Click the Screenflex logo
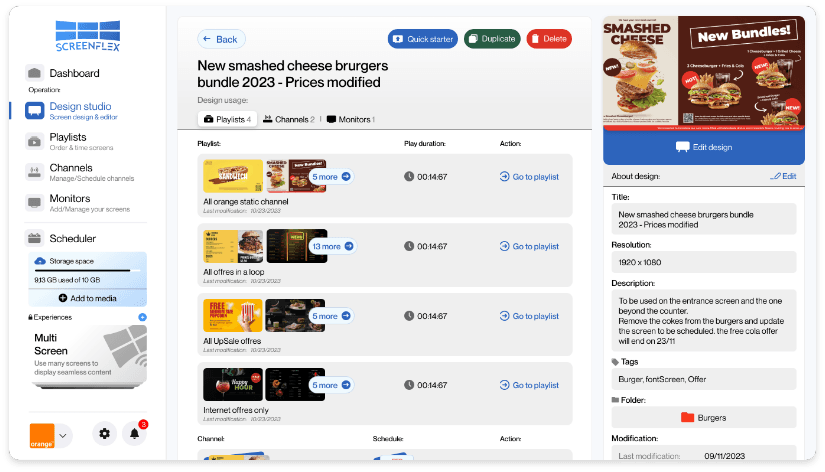This screenshot has height=472, width=825. tap(88, 36)
